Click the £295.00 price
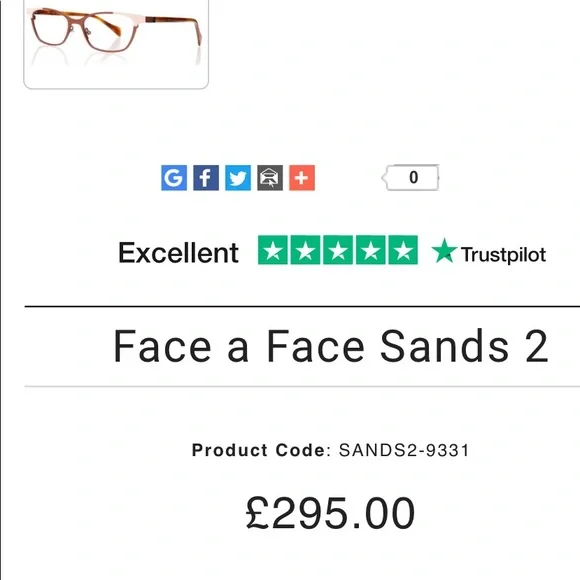 (x=330, y=513)
